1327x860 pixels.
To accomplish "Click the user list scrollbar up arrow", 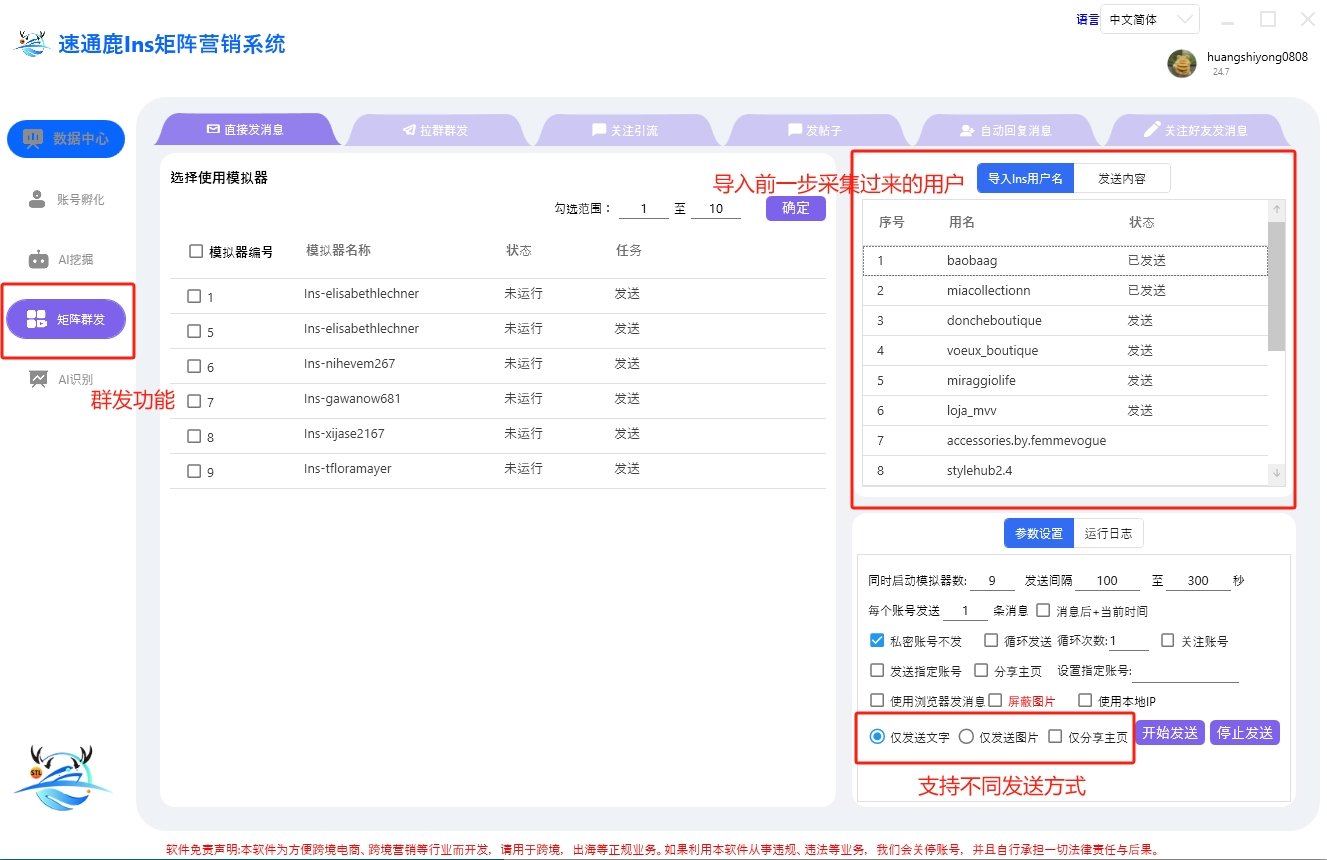I will tap(1276, 209).
